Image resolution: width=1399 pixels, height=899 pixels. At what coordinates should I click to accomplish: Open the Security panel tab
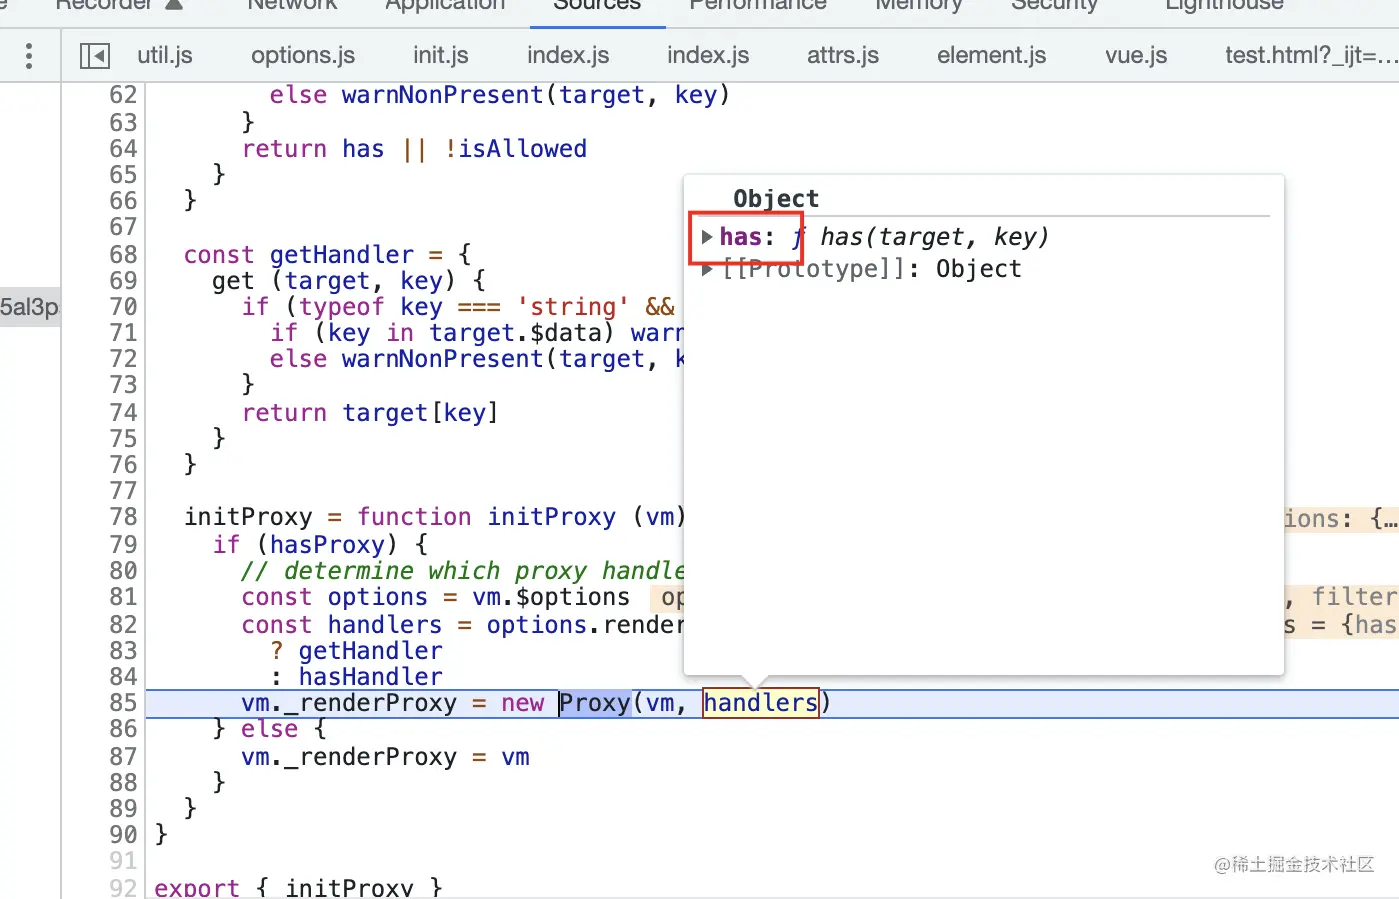click(1054, 5)
